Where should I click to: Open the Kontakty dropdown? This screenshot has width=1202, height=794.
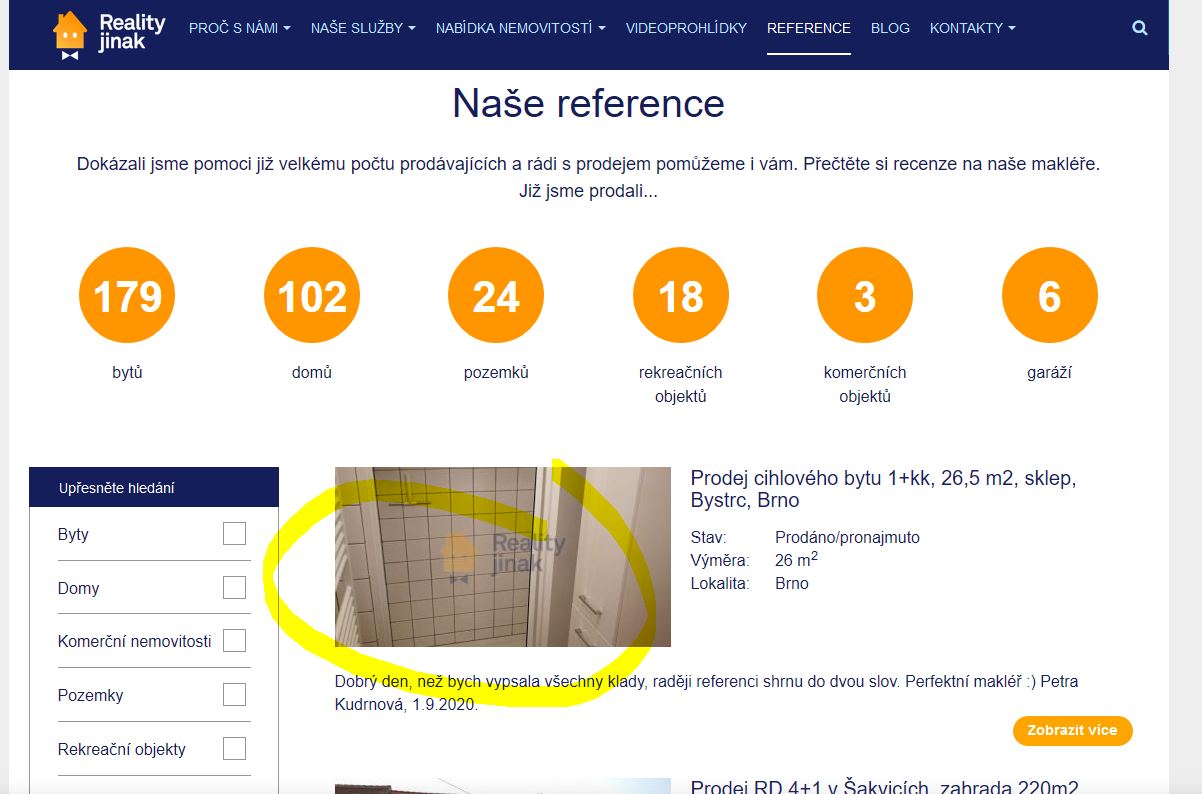(x=972, y=28)
